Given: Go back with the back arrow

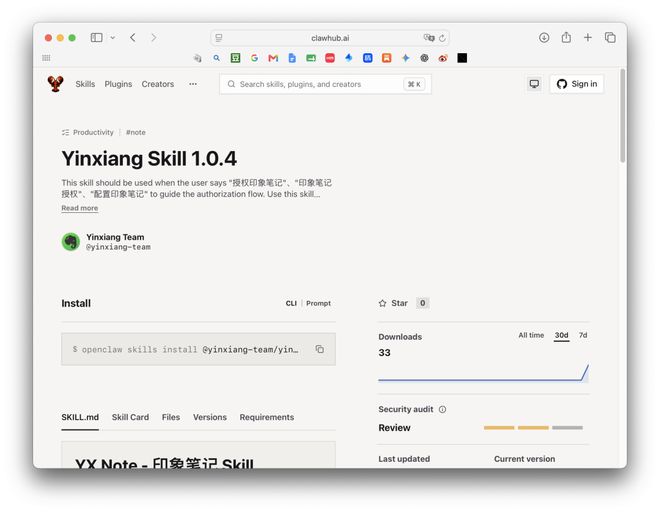Looking at the screenshot, I should (133, 38).
